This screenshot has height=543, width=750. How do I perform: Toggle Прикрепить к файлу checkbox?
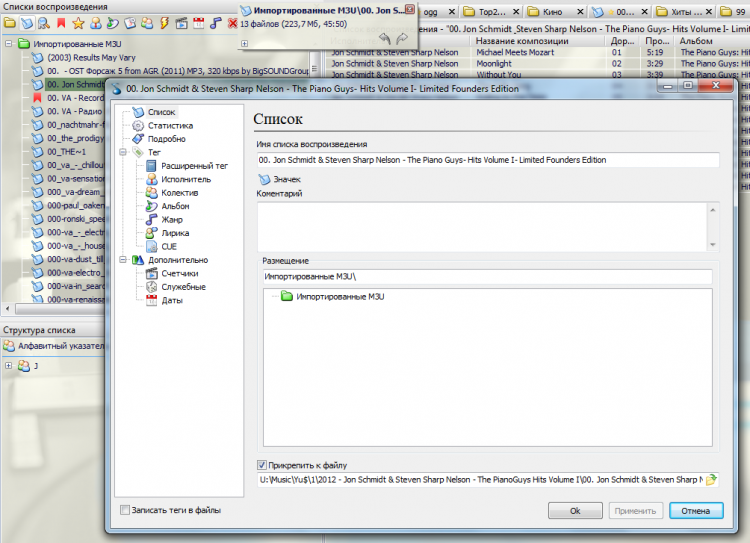pos(262,465)
